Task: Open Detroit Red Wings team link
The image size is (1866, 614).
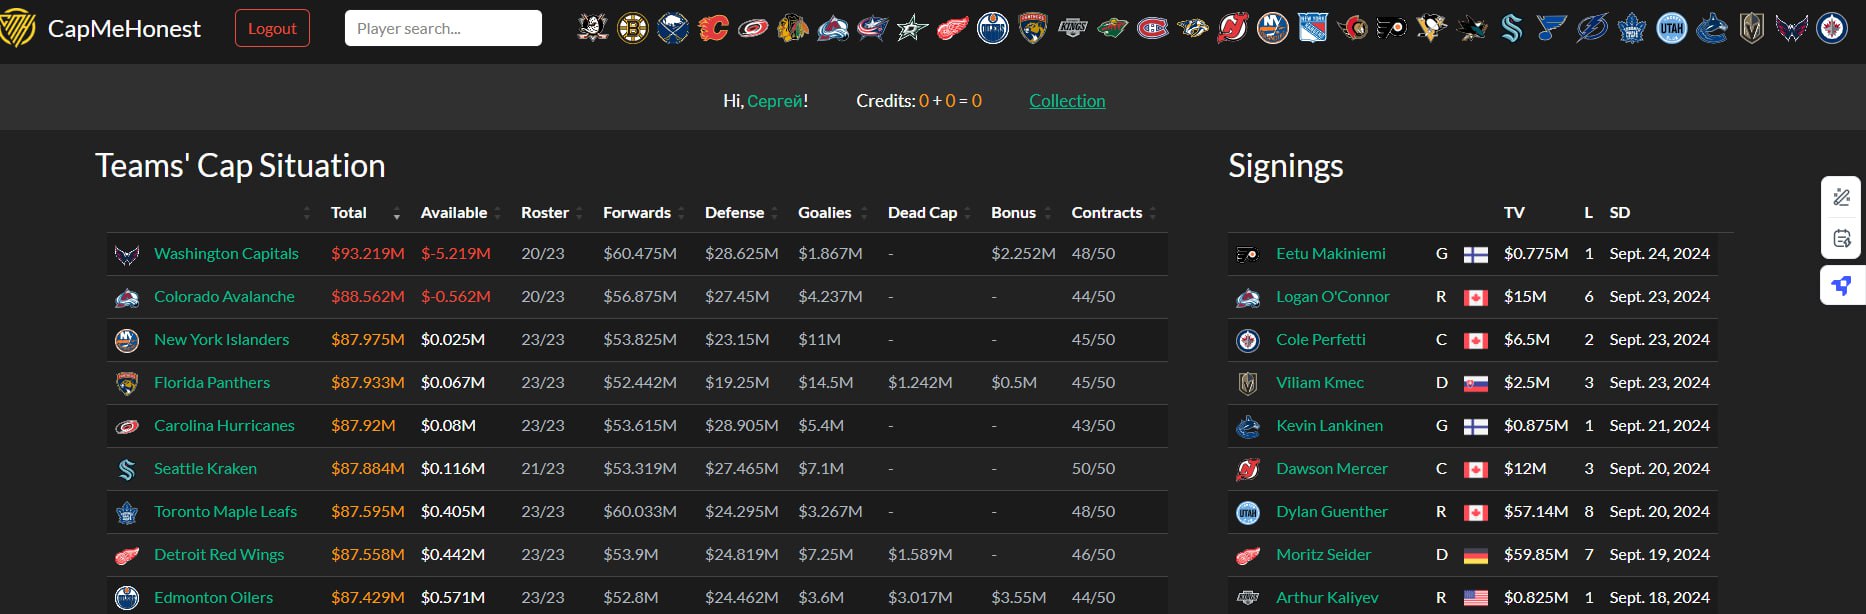Action: pos(219,555)
